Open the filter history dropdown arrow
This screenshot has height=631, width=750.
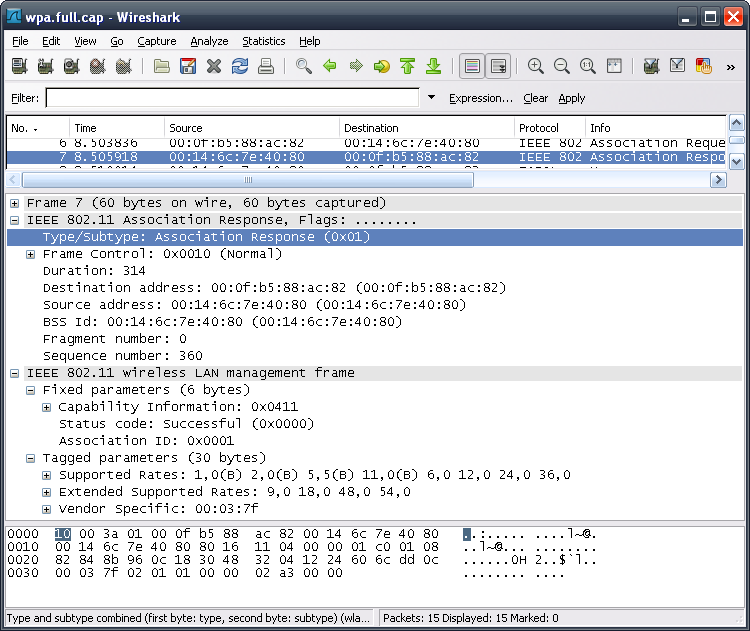[x=431, y=97]
